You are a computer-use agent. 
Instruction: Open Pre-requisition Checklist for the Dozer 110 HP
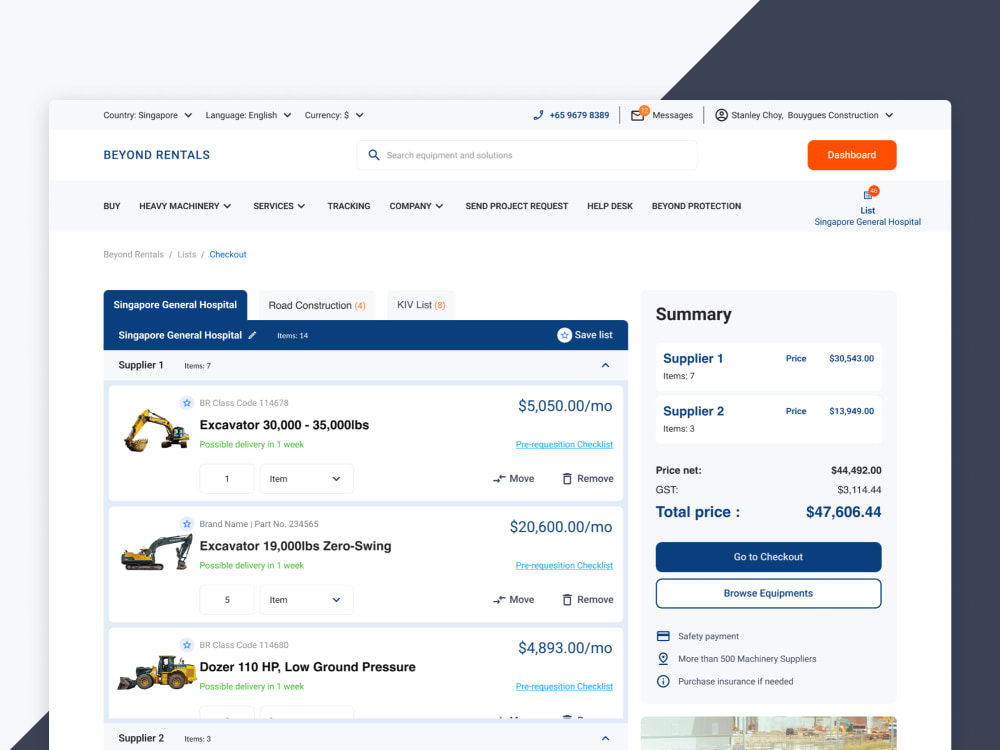tap(564, 686)
